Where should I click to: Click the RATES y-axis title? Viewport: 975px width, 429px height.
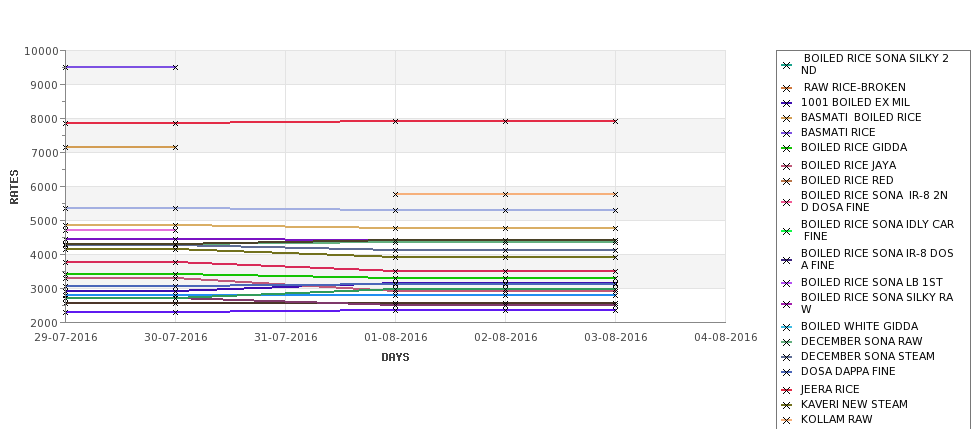coord(14,187)
